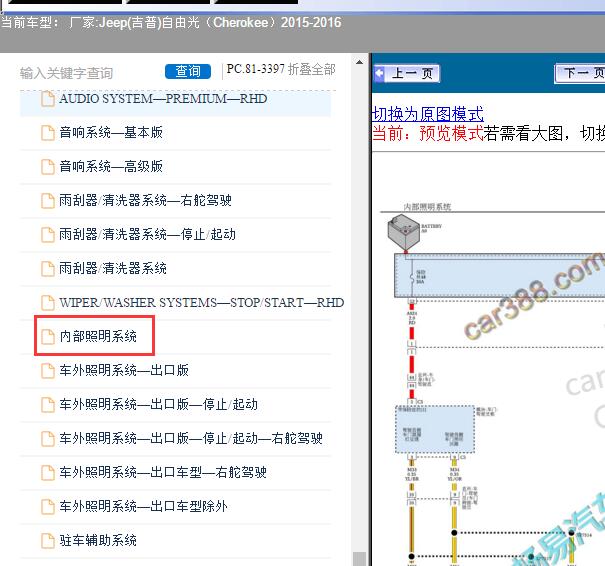Click document icon beside 音响系统—基本版
This screenshot has height=566, width=605.
(48, 133)
